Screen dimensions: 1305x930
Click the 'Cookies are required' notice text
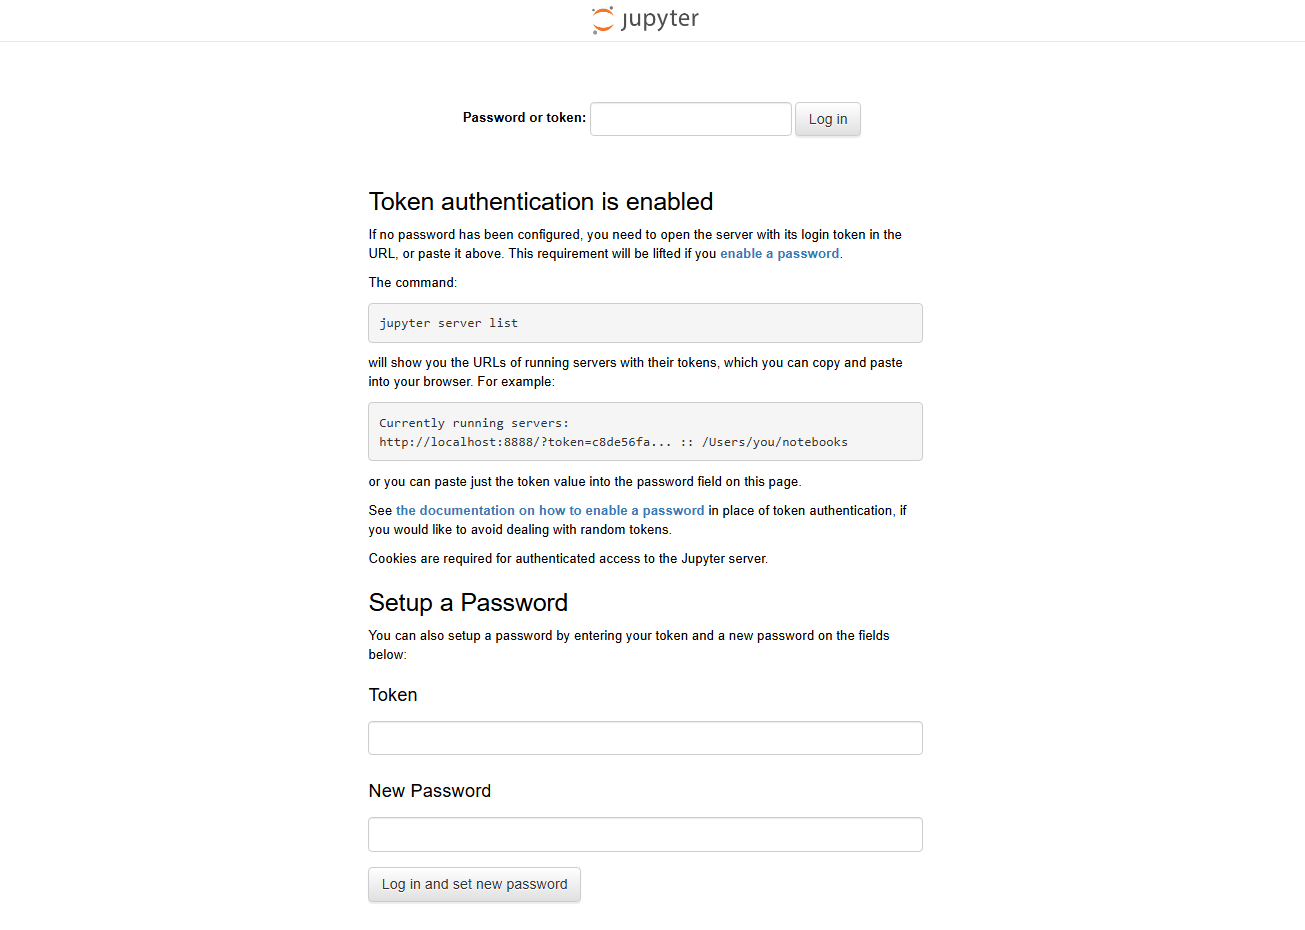[x=568, y=559]
